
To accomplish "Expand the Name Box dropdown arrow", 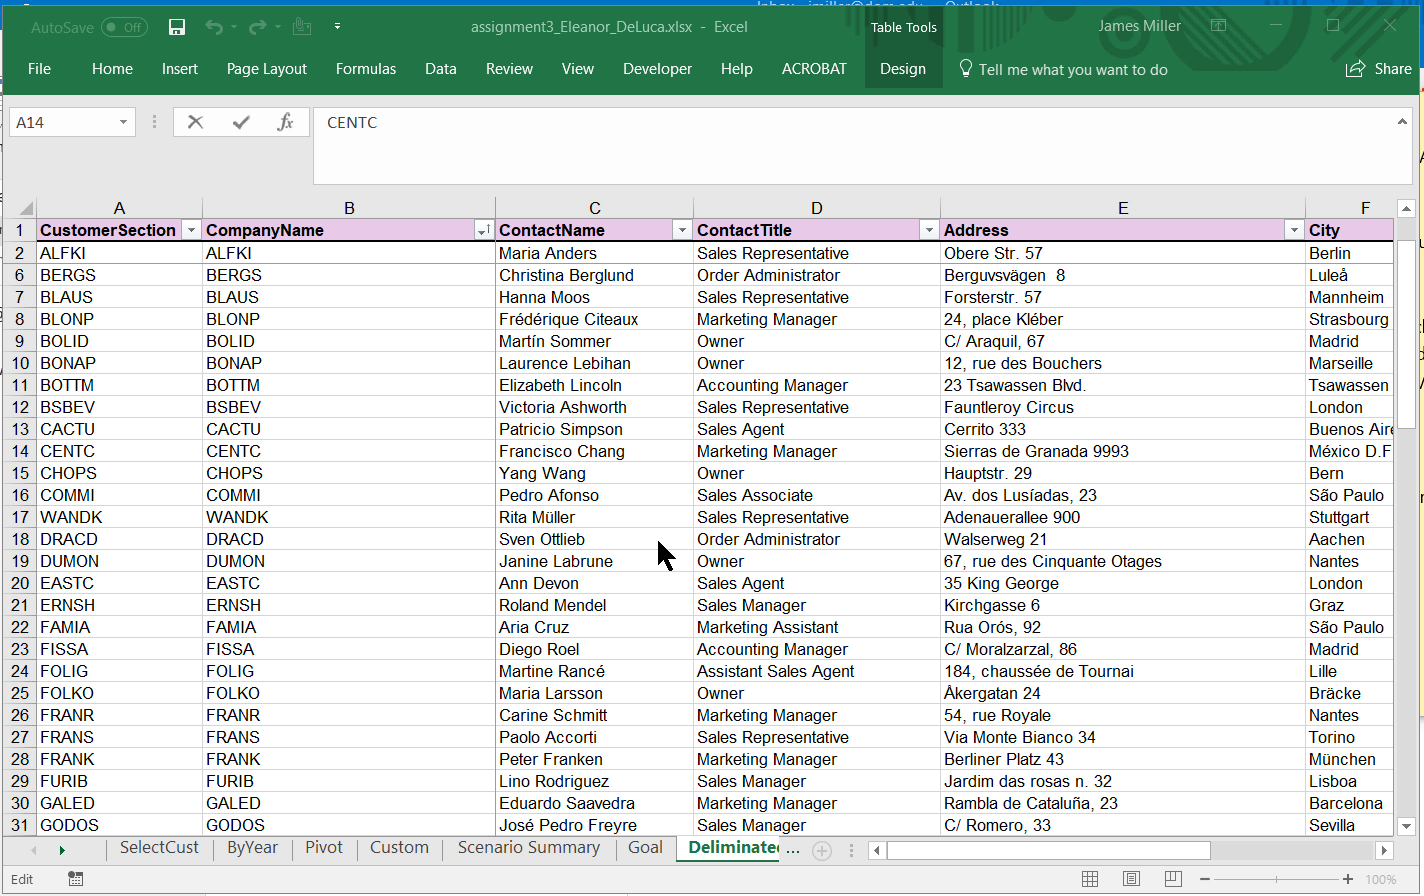I will coord(123,122).
